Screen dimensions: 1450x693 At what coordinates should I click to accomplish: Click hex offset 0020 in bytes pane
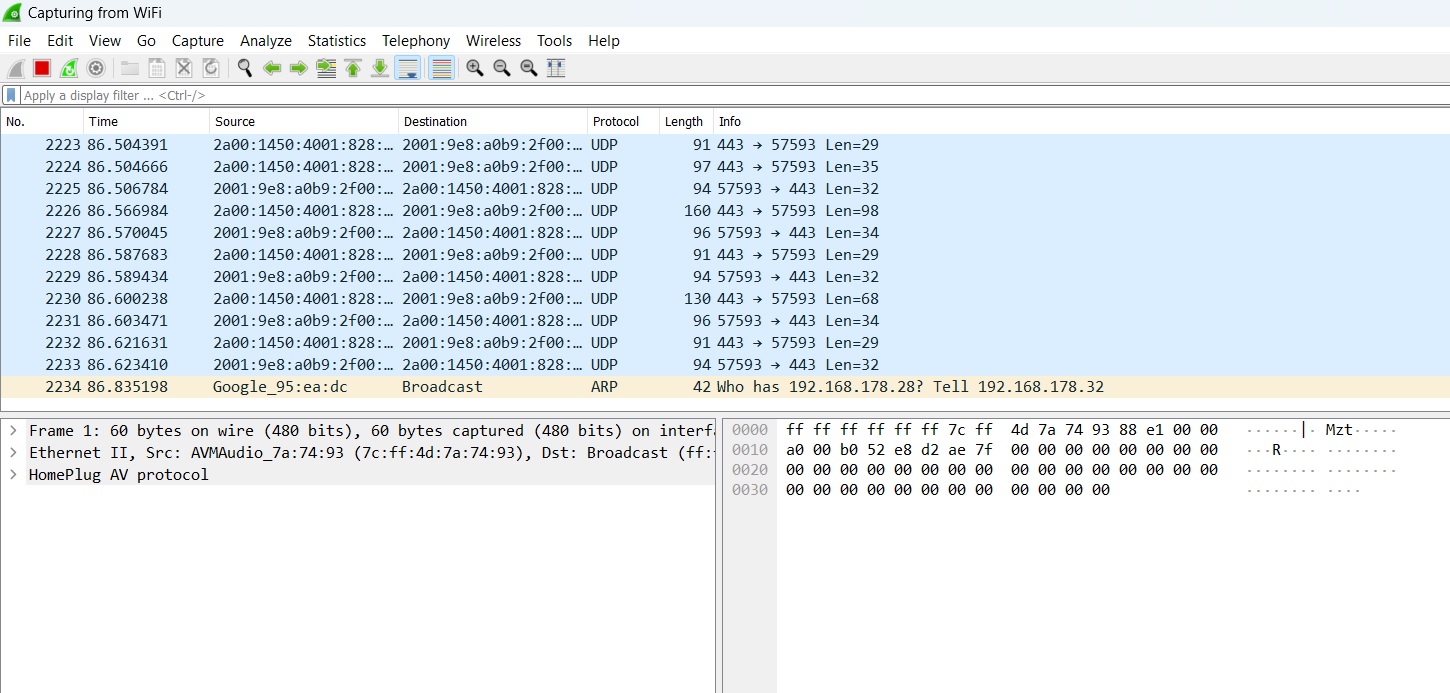(748, 469)
